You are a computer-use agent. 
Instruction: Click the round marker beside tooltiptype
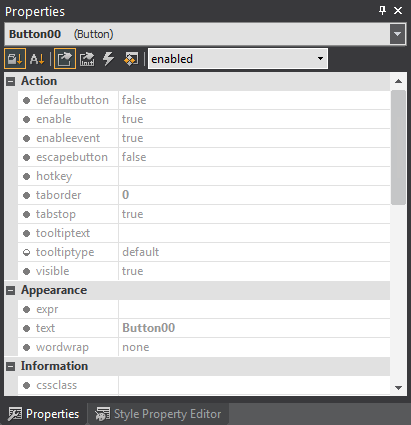click(x=26, y=252)
